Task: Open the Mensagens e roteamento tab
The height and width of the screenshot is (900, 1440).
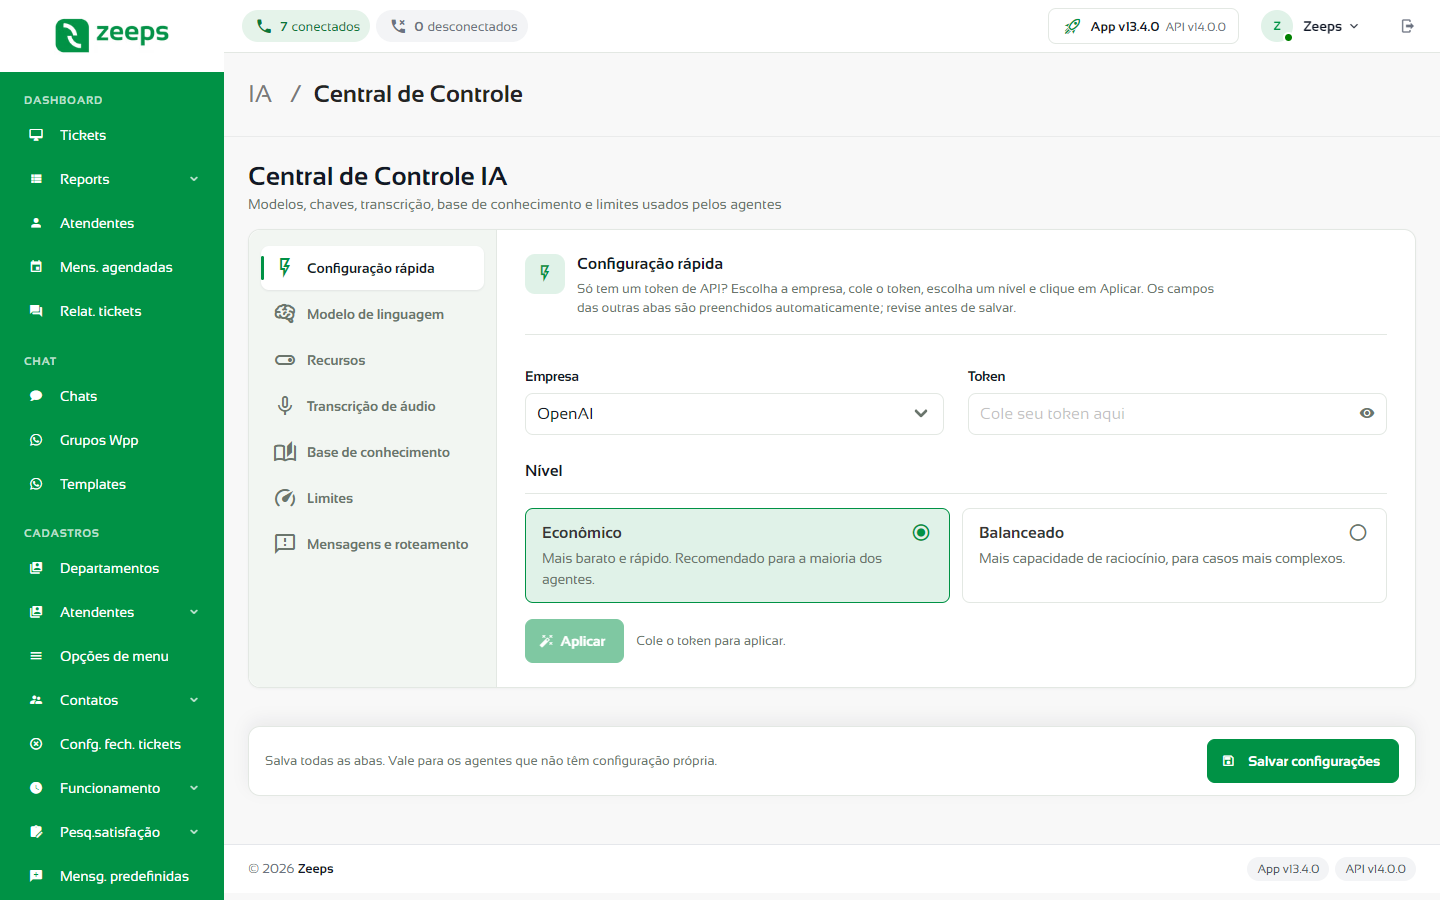Action: (x=372, y=544)
